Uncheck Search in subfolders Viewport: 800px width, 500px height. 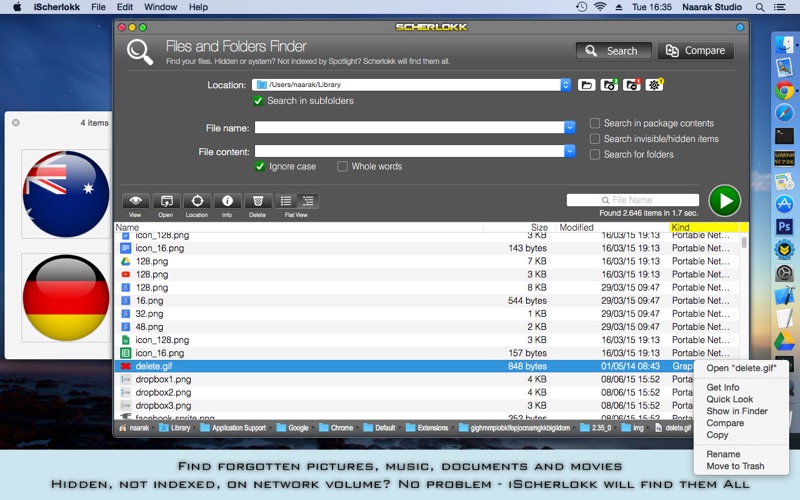tap(260, 101)
